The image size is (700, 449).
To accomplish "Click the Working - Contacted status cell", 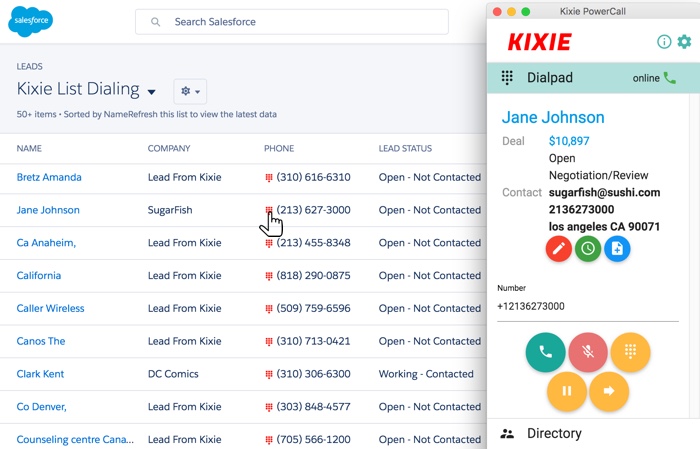I will click(426, 374).
